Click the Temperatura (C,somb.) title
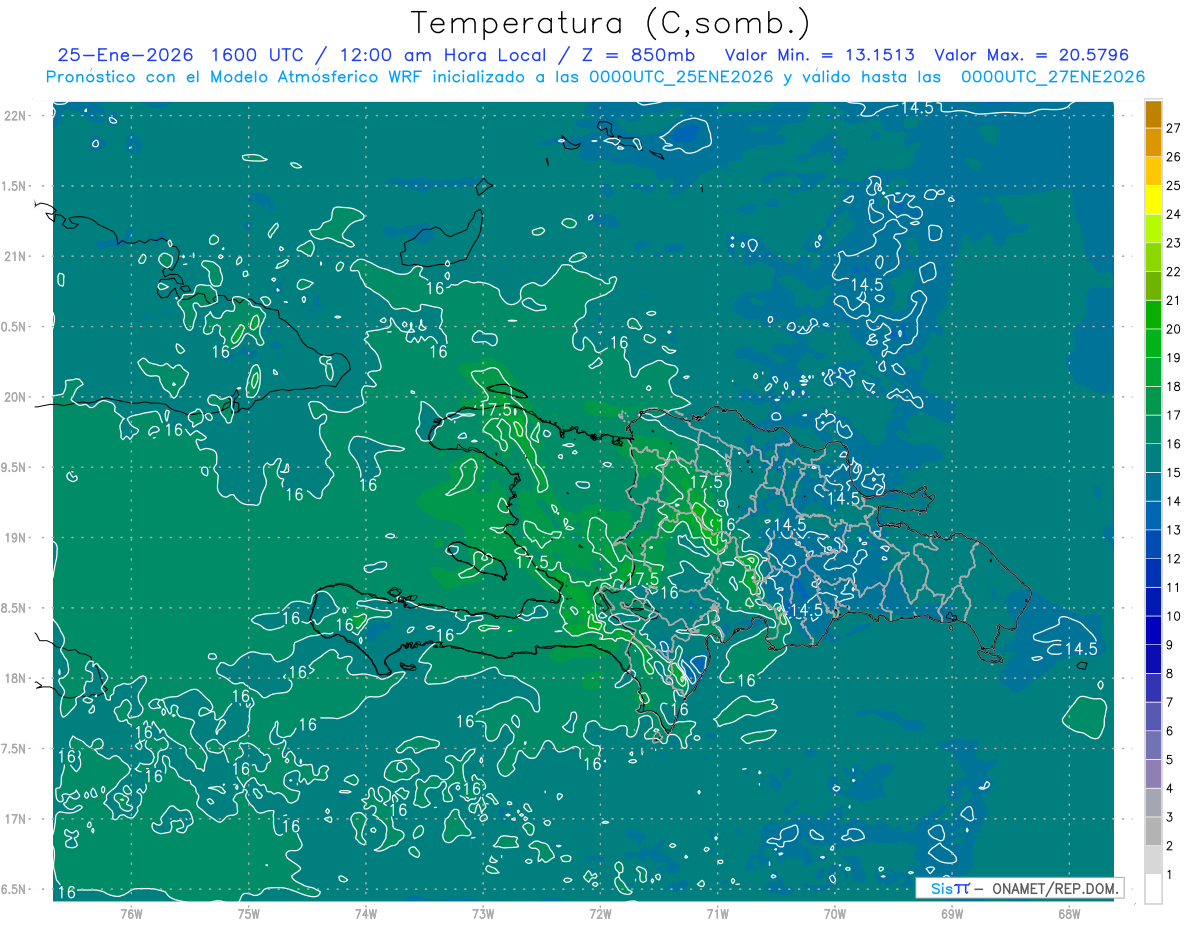The image size is (1200, 927). click(609, 23)
